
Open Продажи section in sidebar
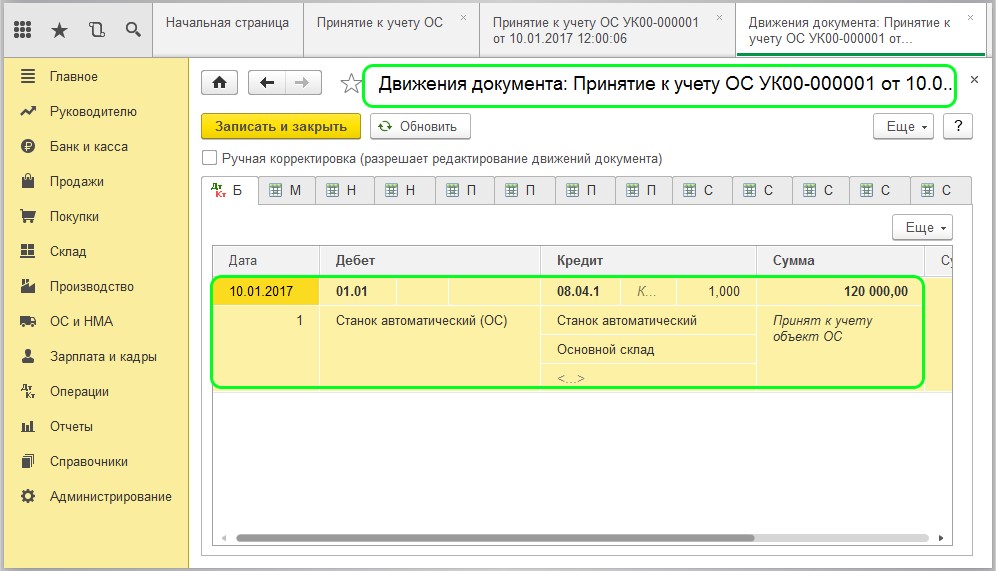(x=76, y=182)
